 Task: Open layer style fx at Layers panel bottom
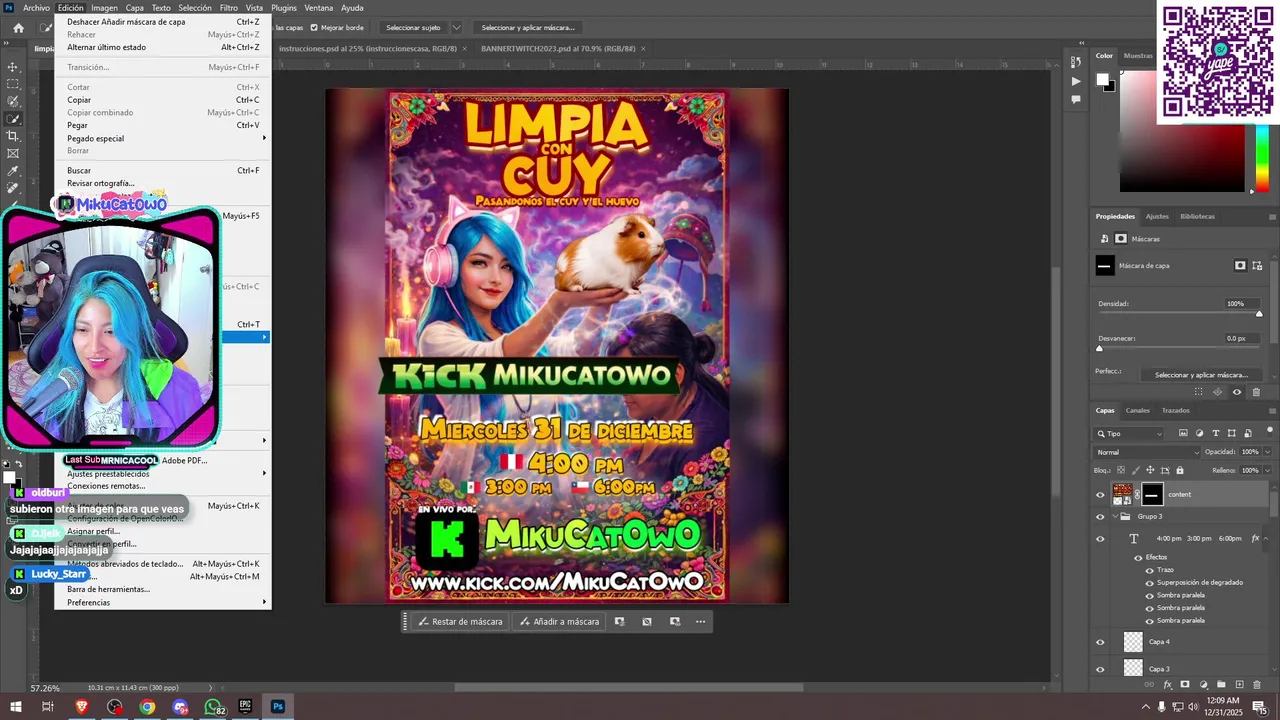pyautogui.click(x=1168, y=685)
